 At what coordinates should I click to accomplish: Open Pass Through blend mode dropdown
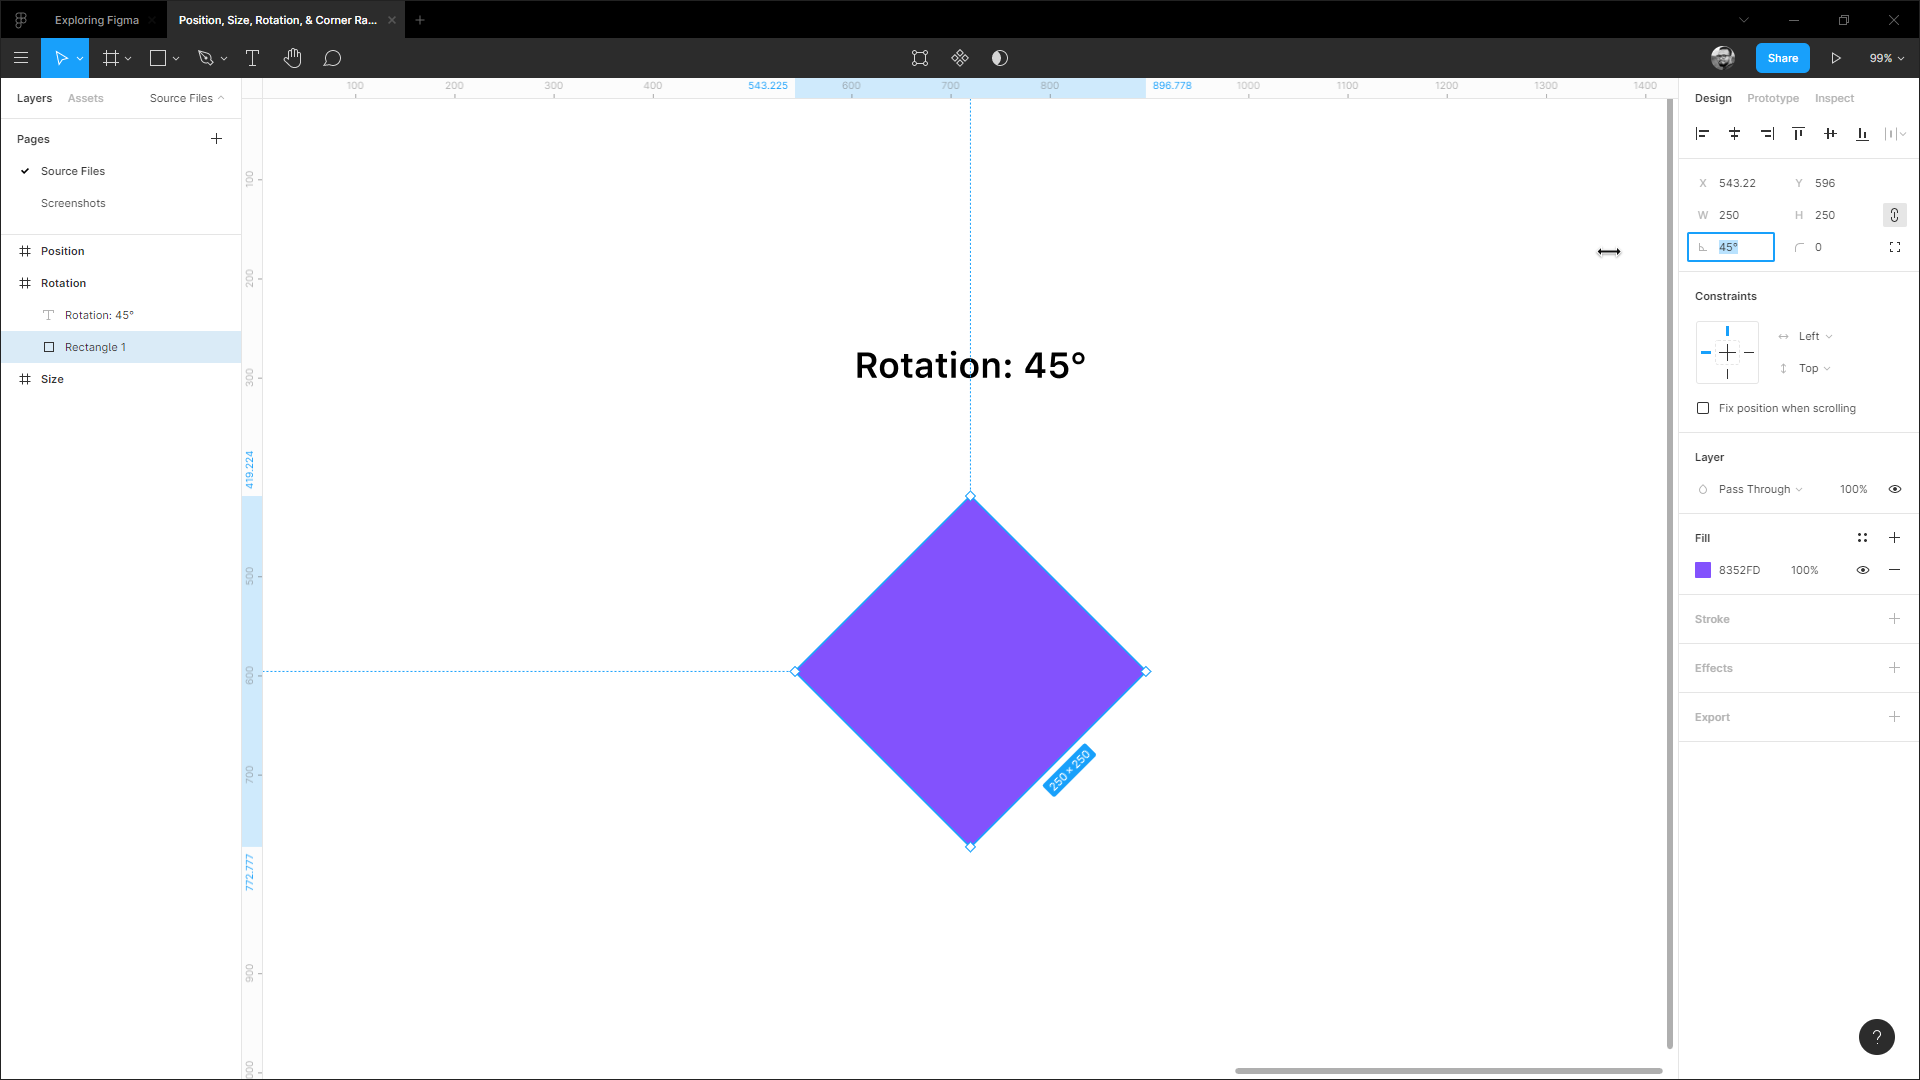click(1760, 489)
